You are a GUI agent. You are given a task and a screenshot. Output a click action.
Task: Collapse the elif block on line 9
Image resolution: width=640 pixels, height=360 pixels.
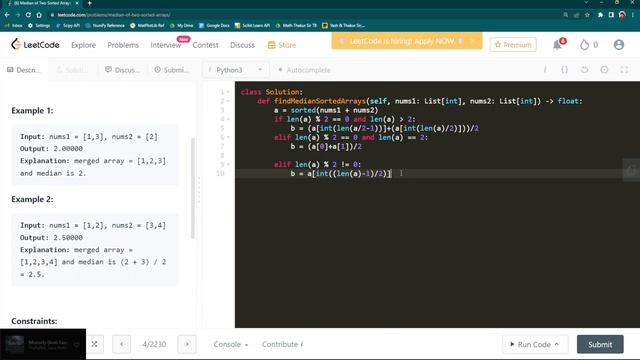pyautogui.click(x=228, y=164)
